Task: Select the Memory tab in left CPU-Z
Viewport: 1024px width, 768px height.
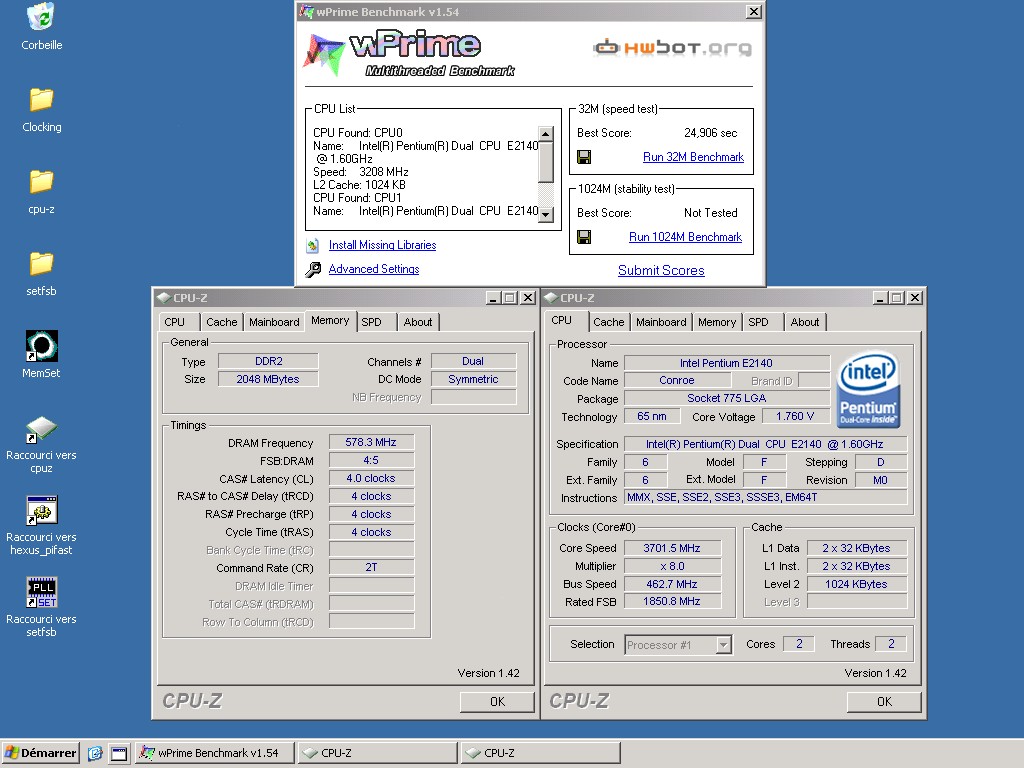Action: [330, 321]
